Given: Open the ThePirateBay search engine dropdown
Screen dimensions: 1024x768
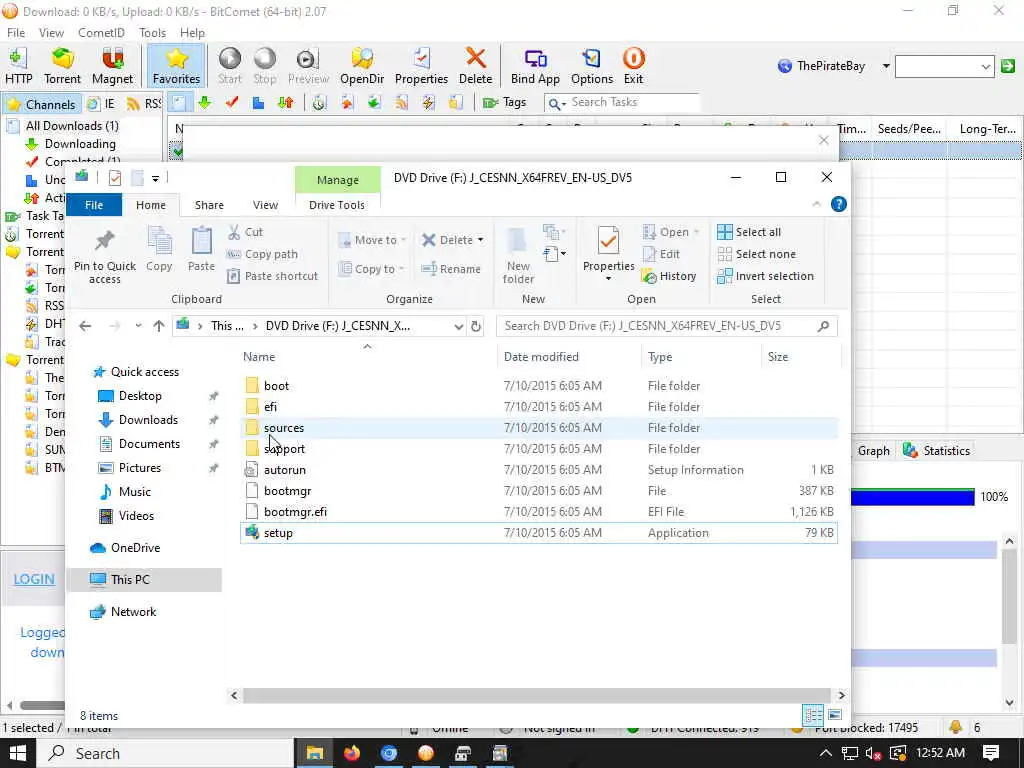Looking at the screenshot, I should click(x=886, y=66).
